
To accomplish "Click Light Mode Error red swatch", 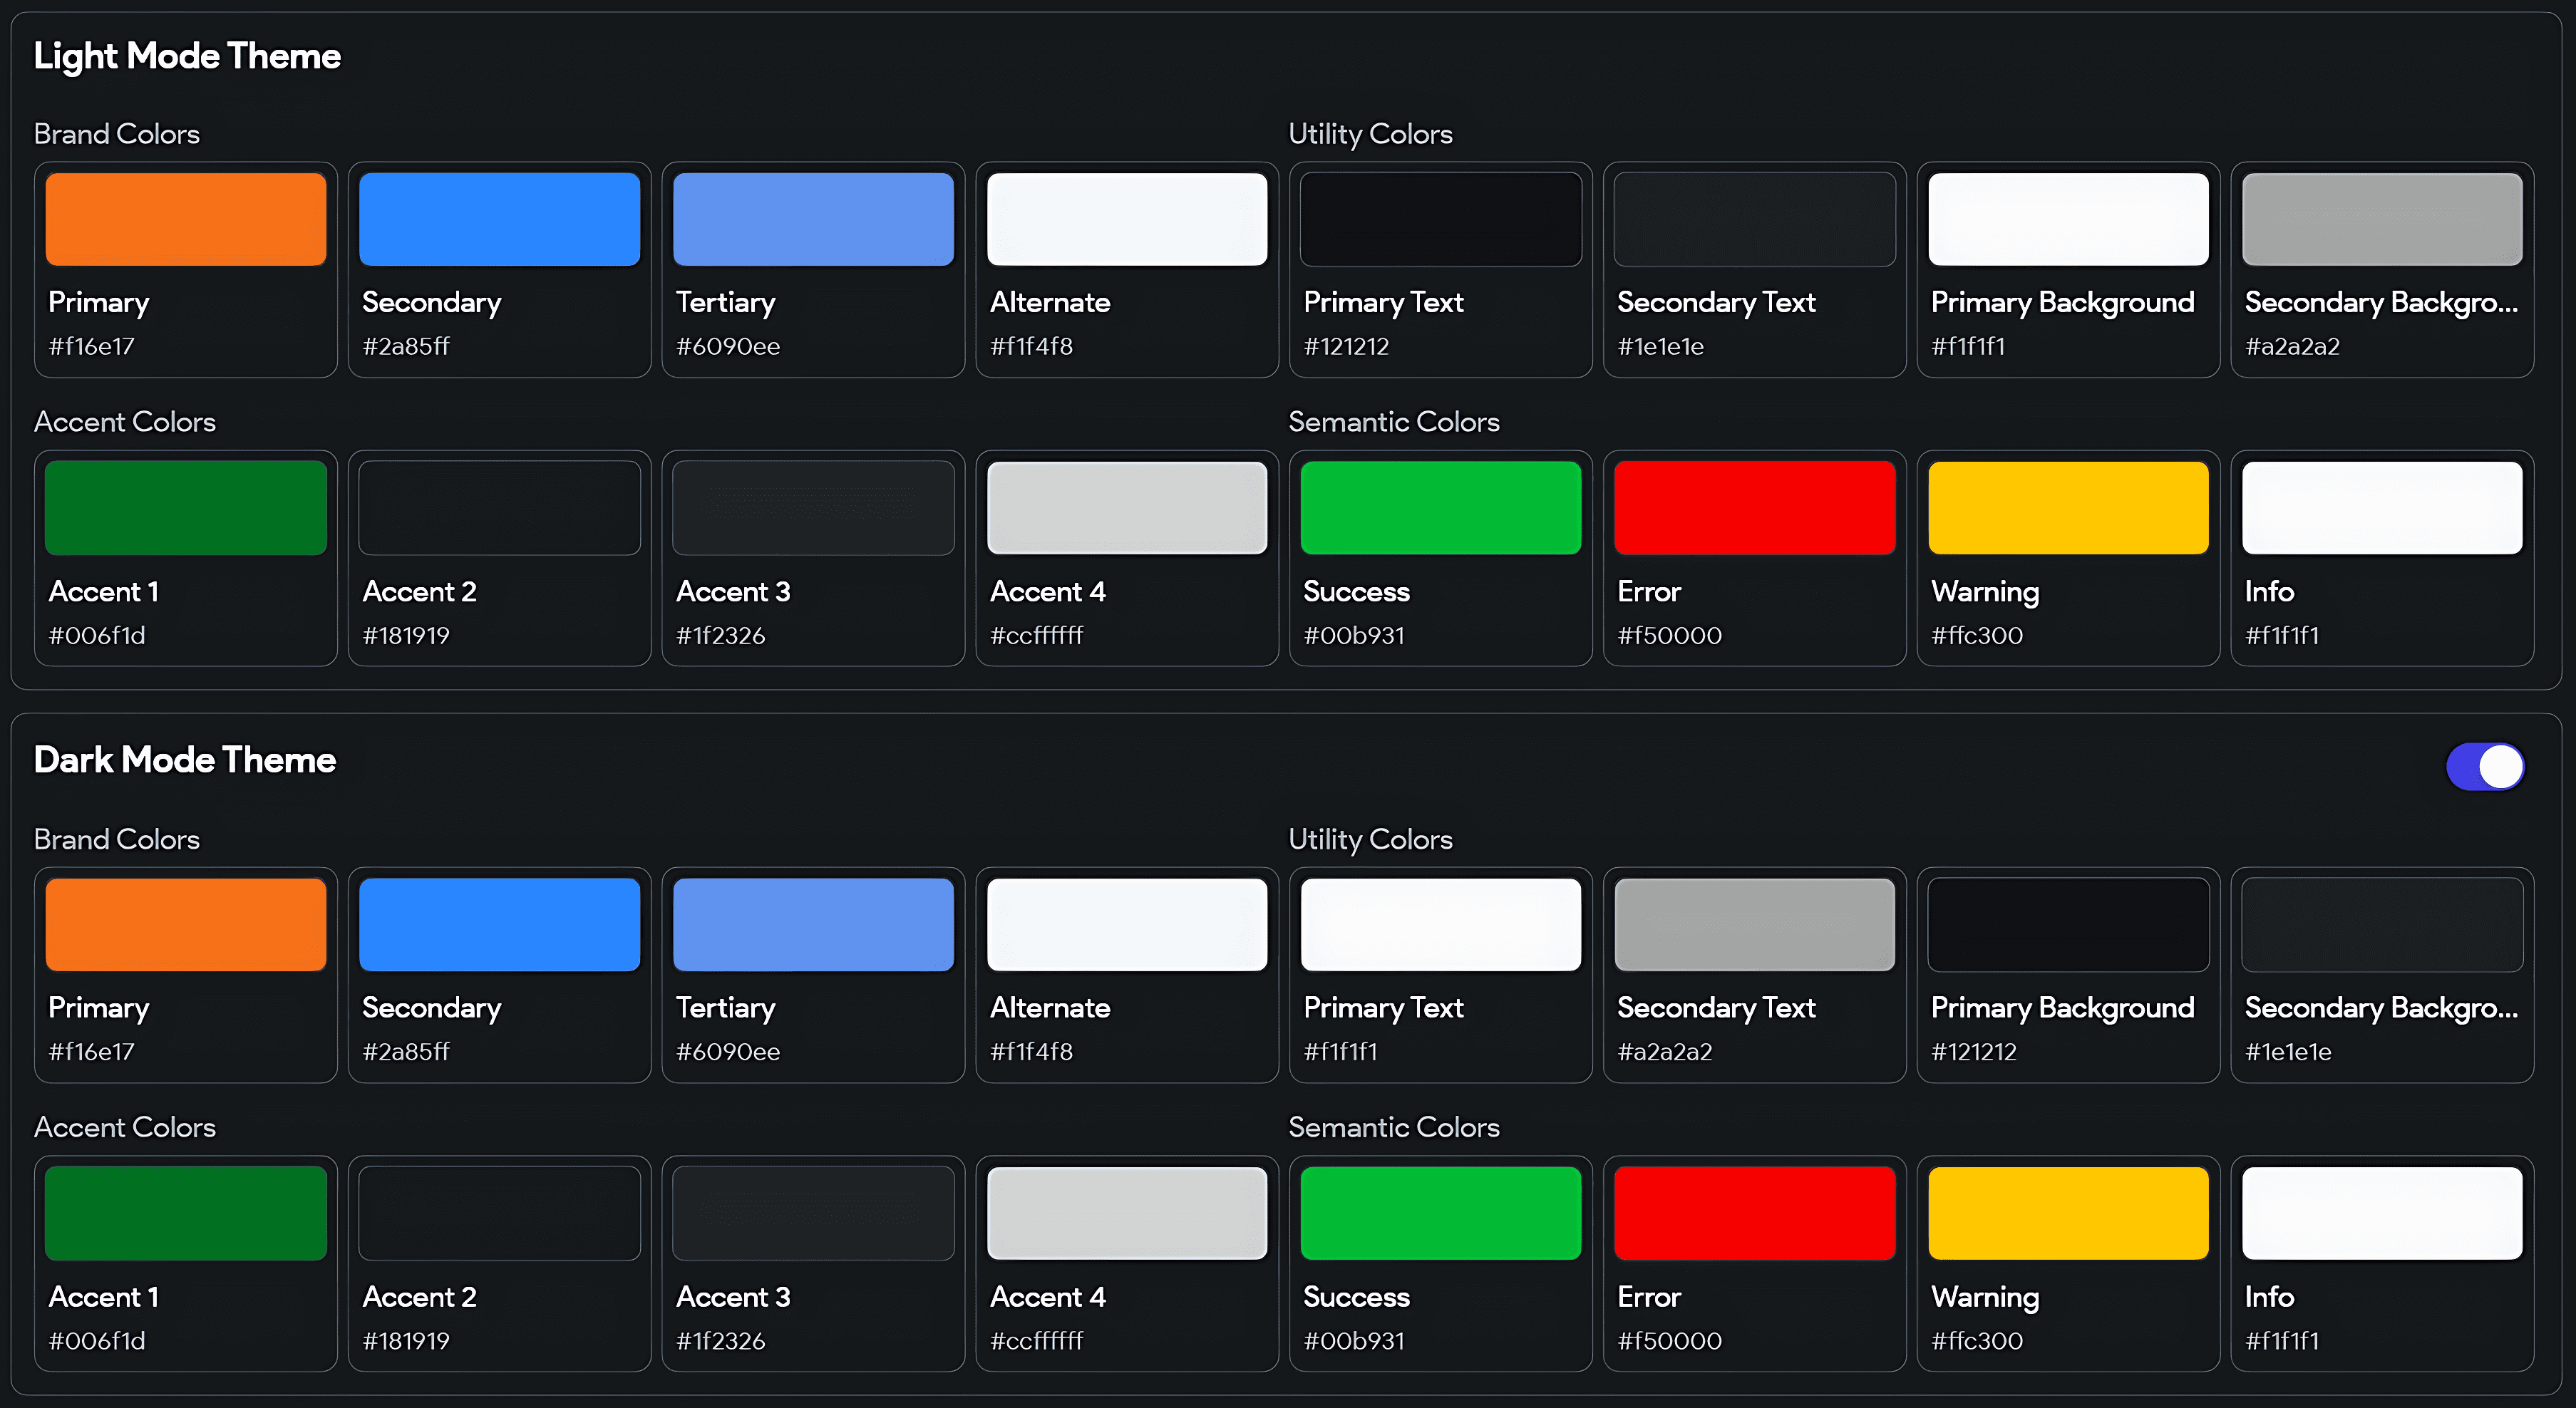I will (1754, 508).
